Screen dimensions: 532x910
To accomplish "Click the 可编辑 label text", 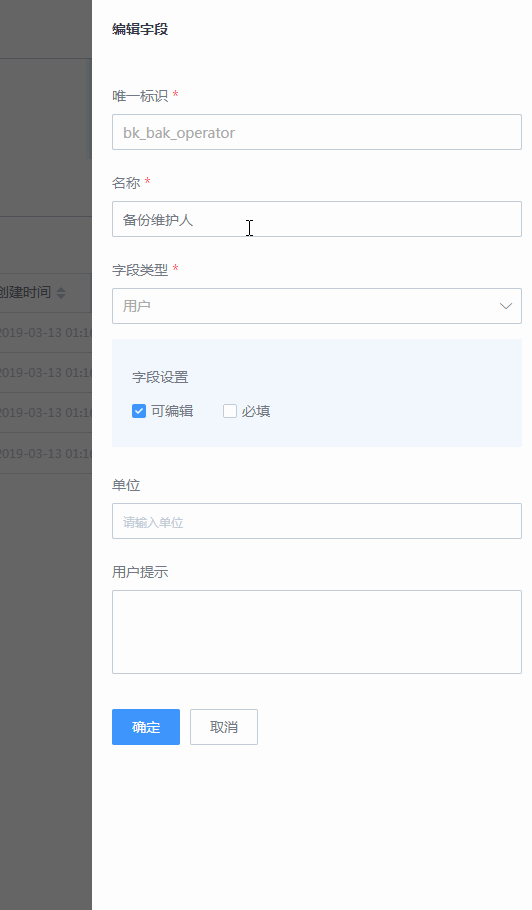I will [172, 411].
